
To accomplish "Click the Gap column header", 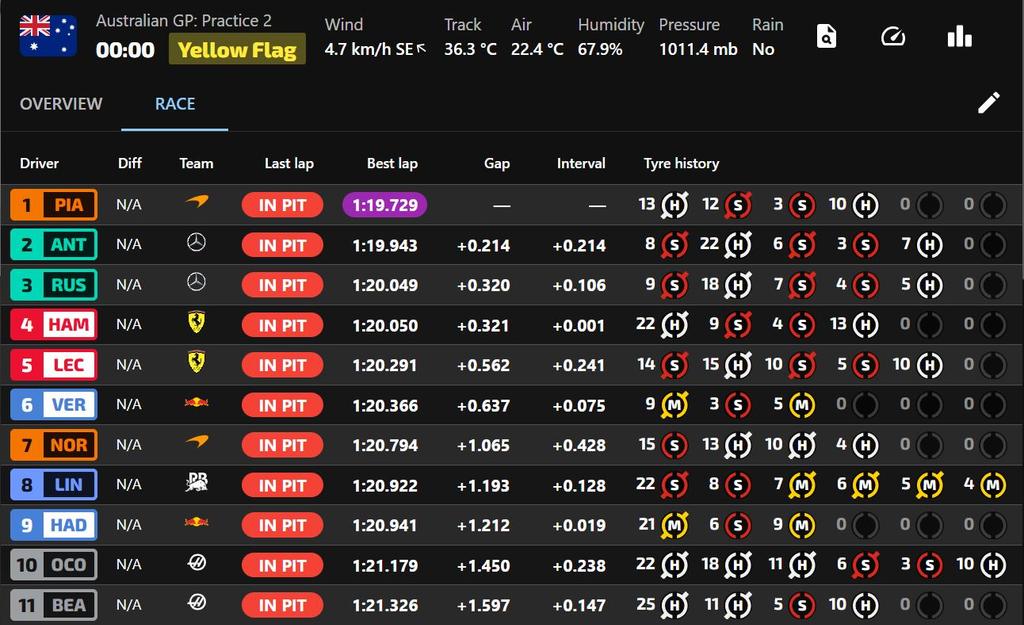I will coord(497,163).
